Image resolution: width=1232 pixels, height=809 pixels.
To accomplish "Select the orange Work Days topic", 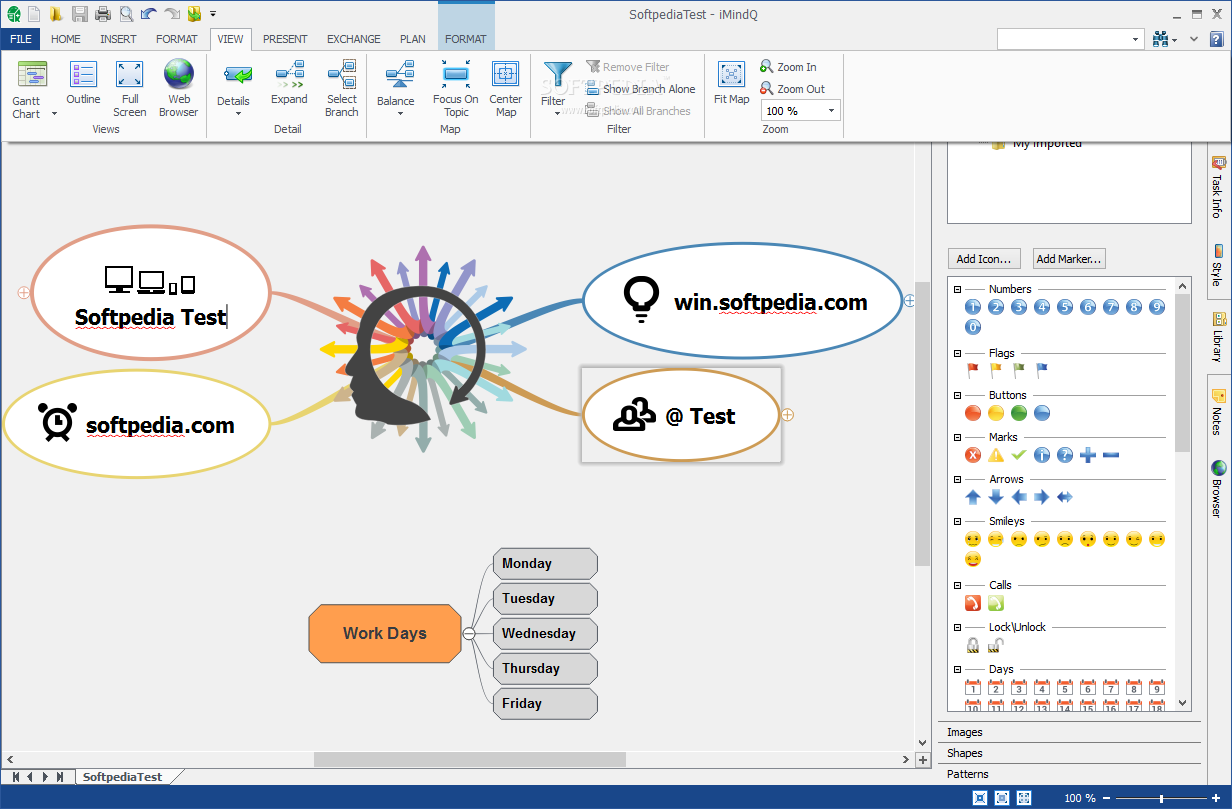I will (x=385, y=633).
